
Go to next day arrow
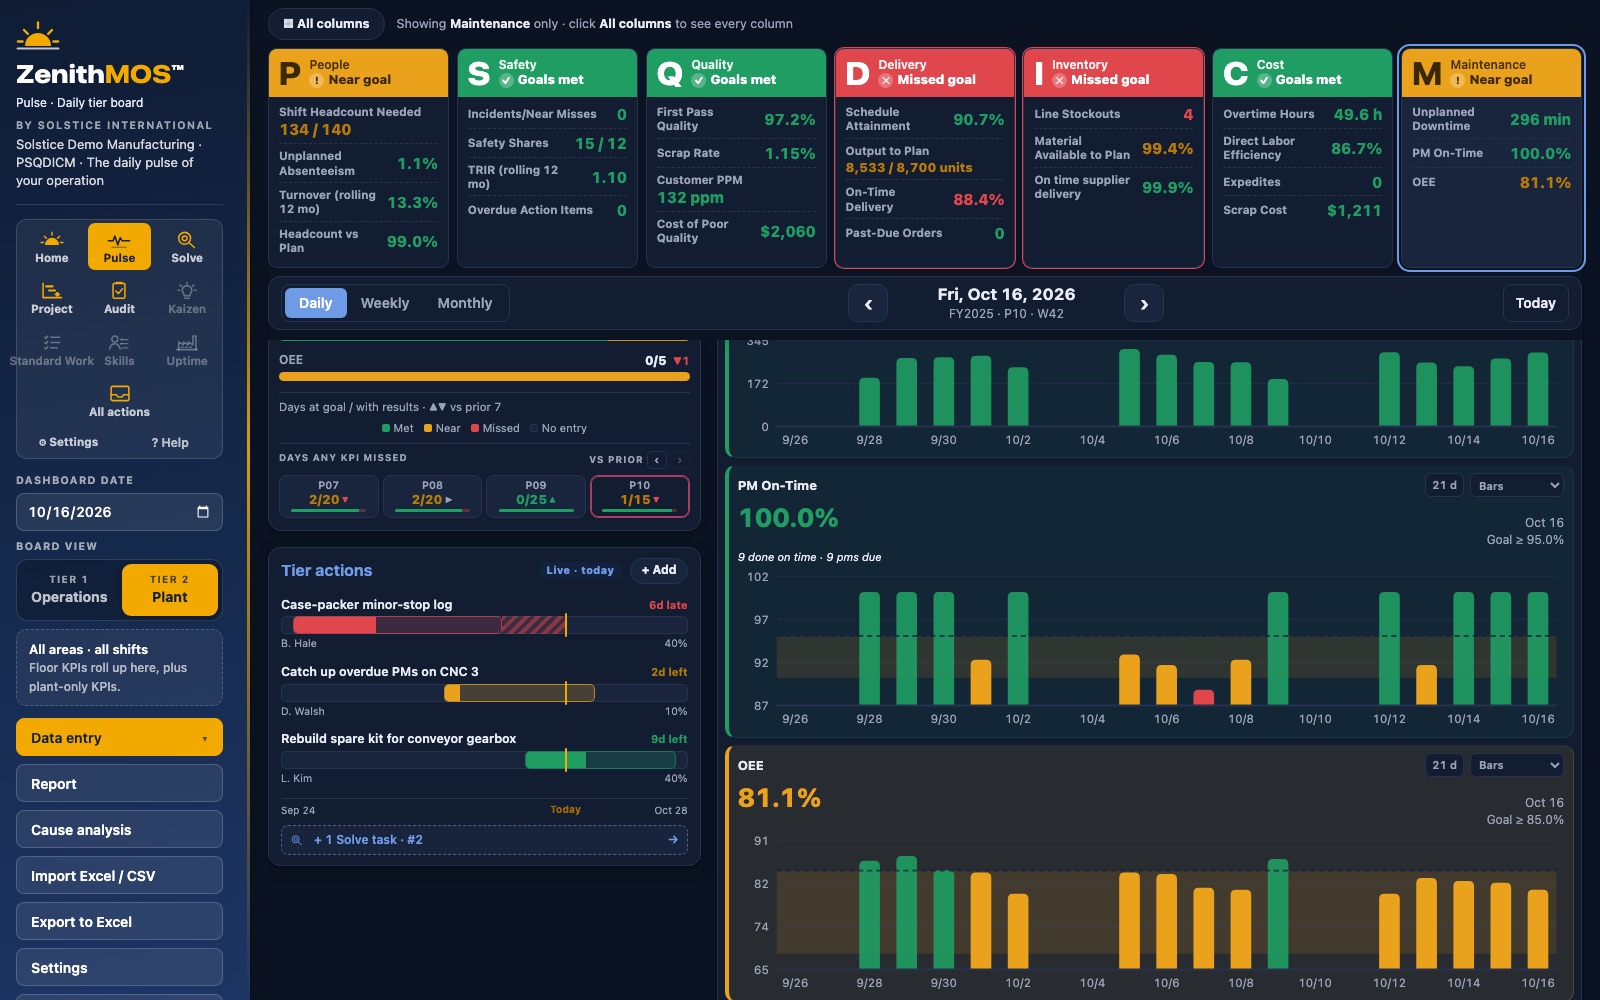tap(1144, 303)
